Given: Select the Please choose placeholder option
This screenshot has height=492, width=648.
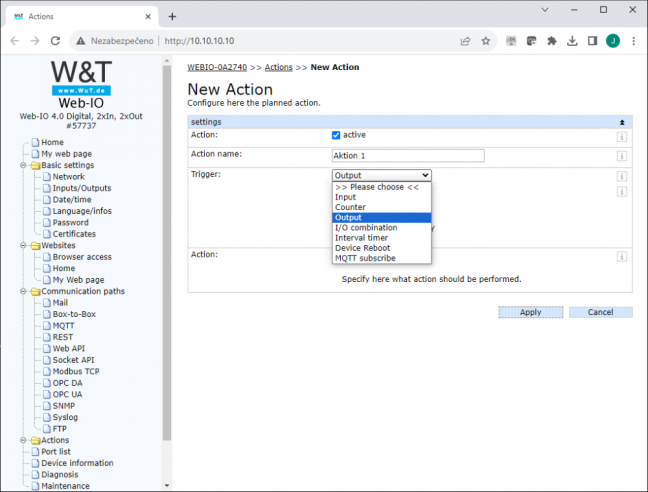Looking at the screenshot, I should coord(381,187).
